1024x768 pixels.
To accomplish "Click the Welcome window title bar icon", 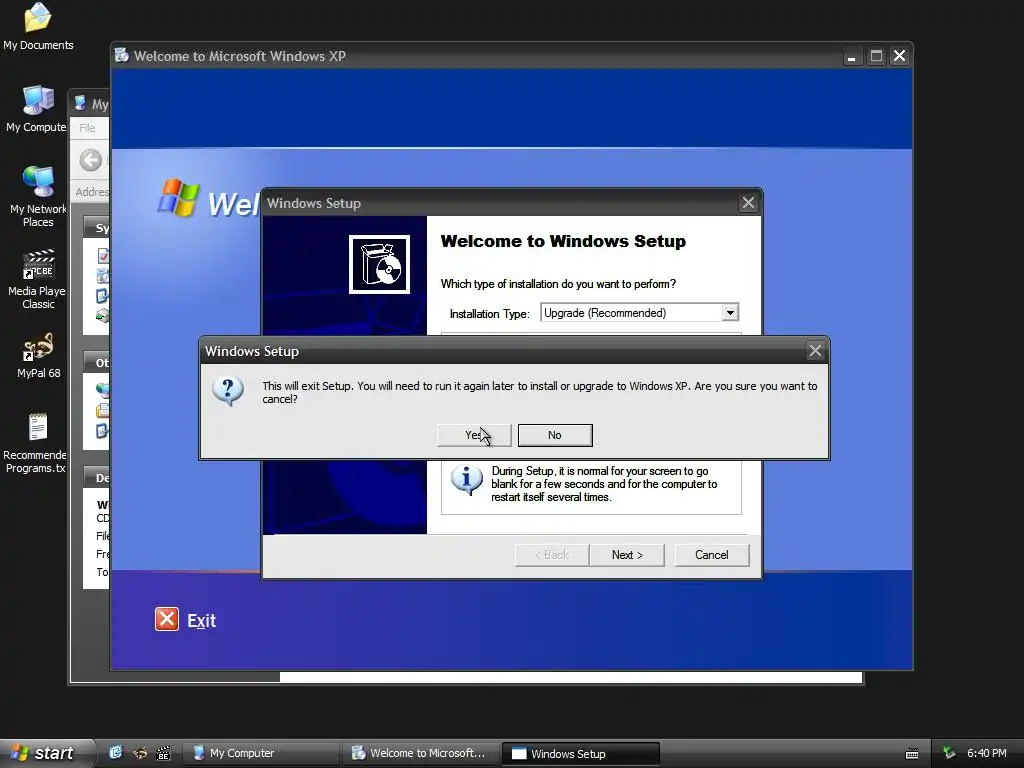I will click(122, 56).
